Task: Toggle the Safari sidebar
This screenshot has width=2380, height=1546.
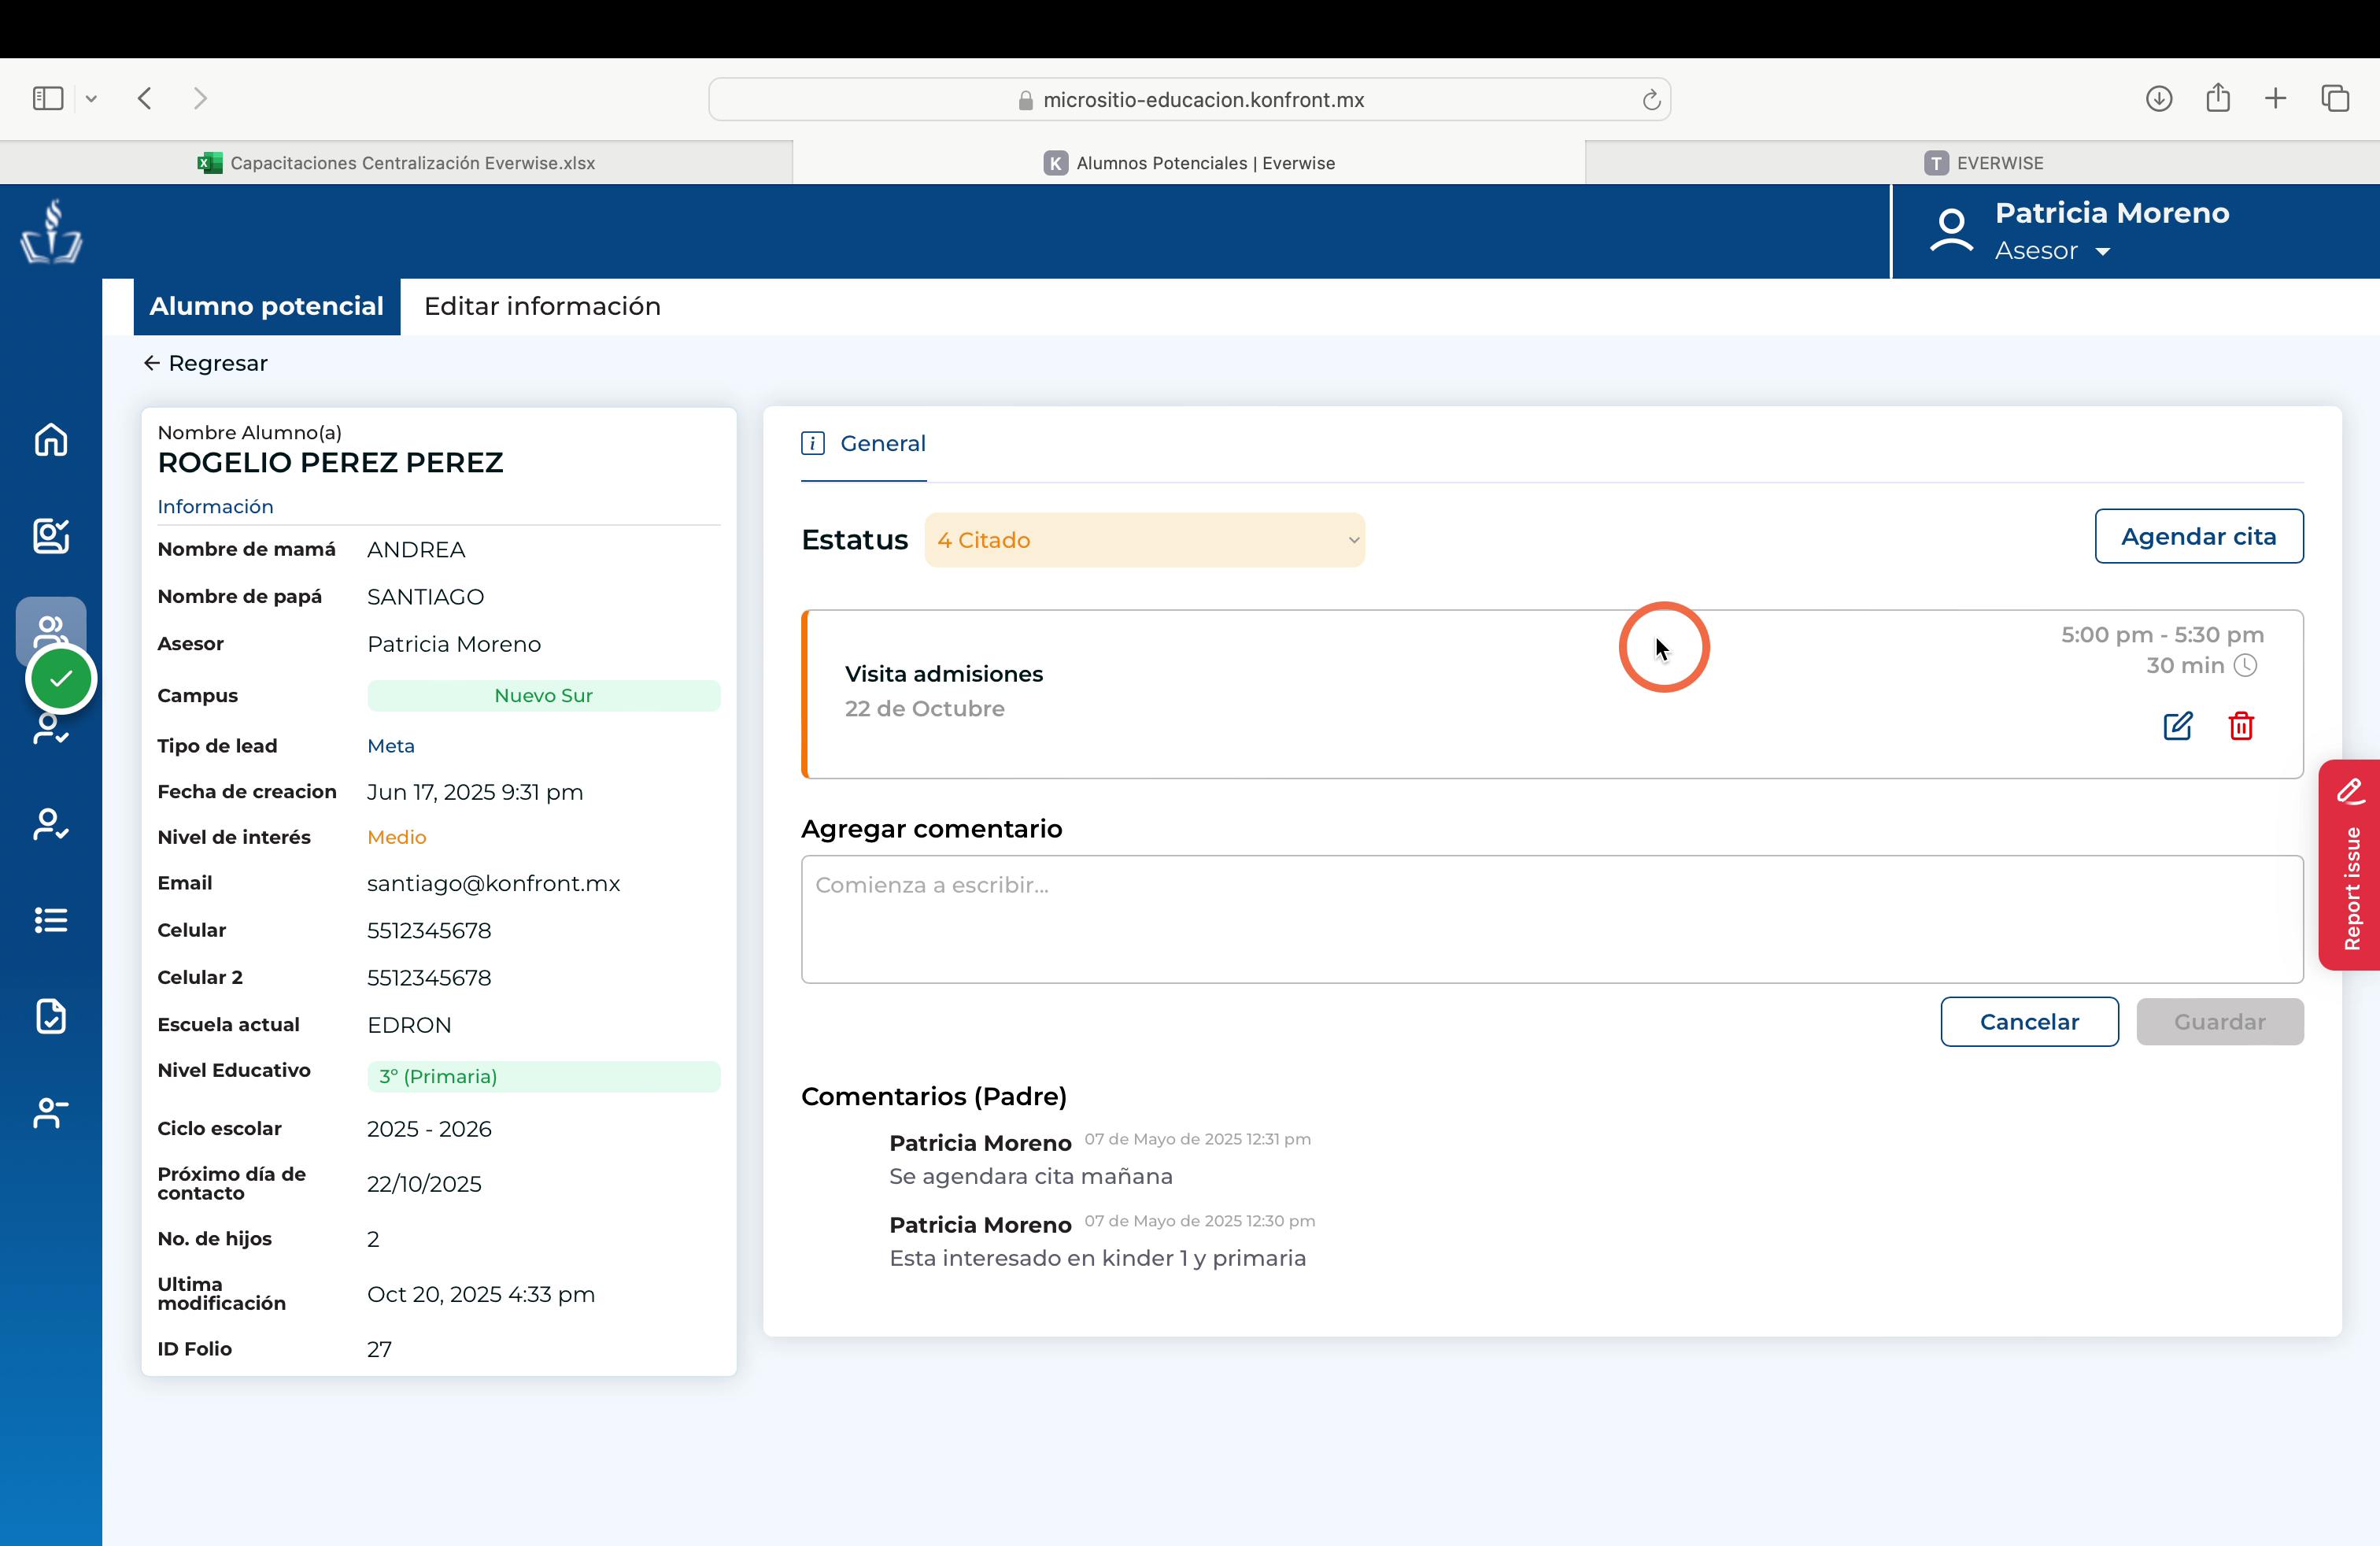Action: tap(48, 98)
